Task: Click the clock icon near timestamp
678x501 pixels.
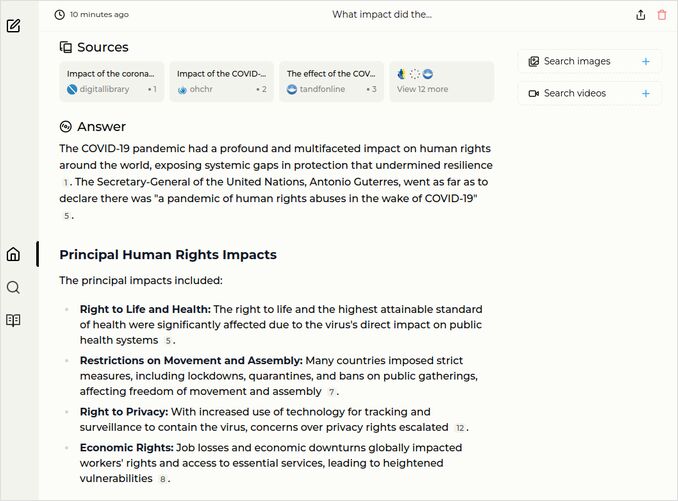Action: click(60, 15)
